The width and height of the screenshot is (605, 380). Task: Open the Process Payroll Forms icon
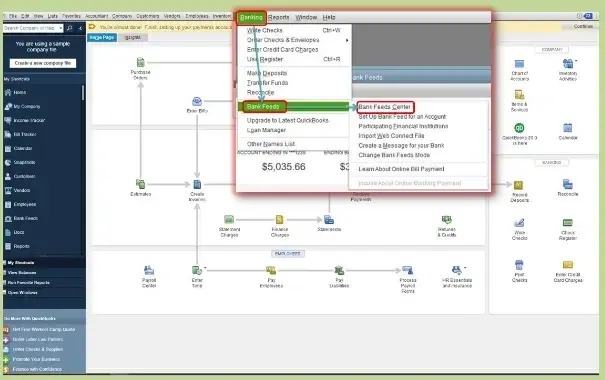click(407, 270)
